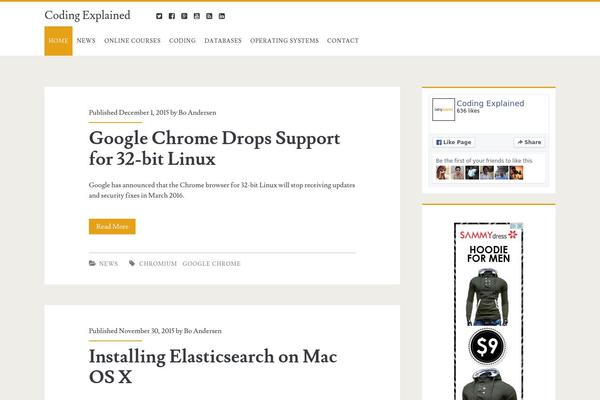600x400 pixels.
Task: Click the Facebook Share button
Action: coord(529,142)
